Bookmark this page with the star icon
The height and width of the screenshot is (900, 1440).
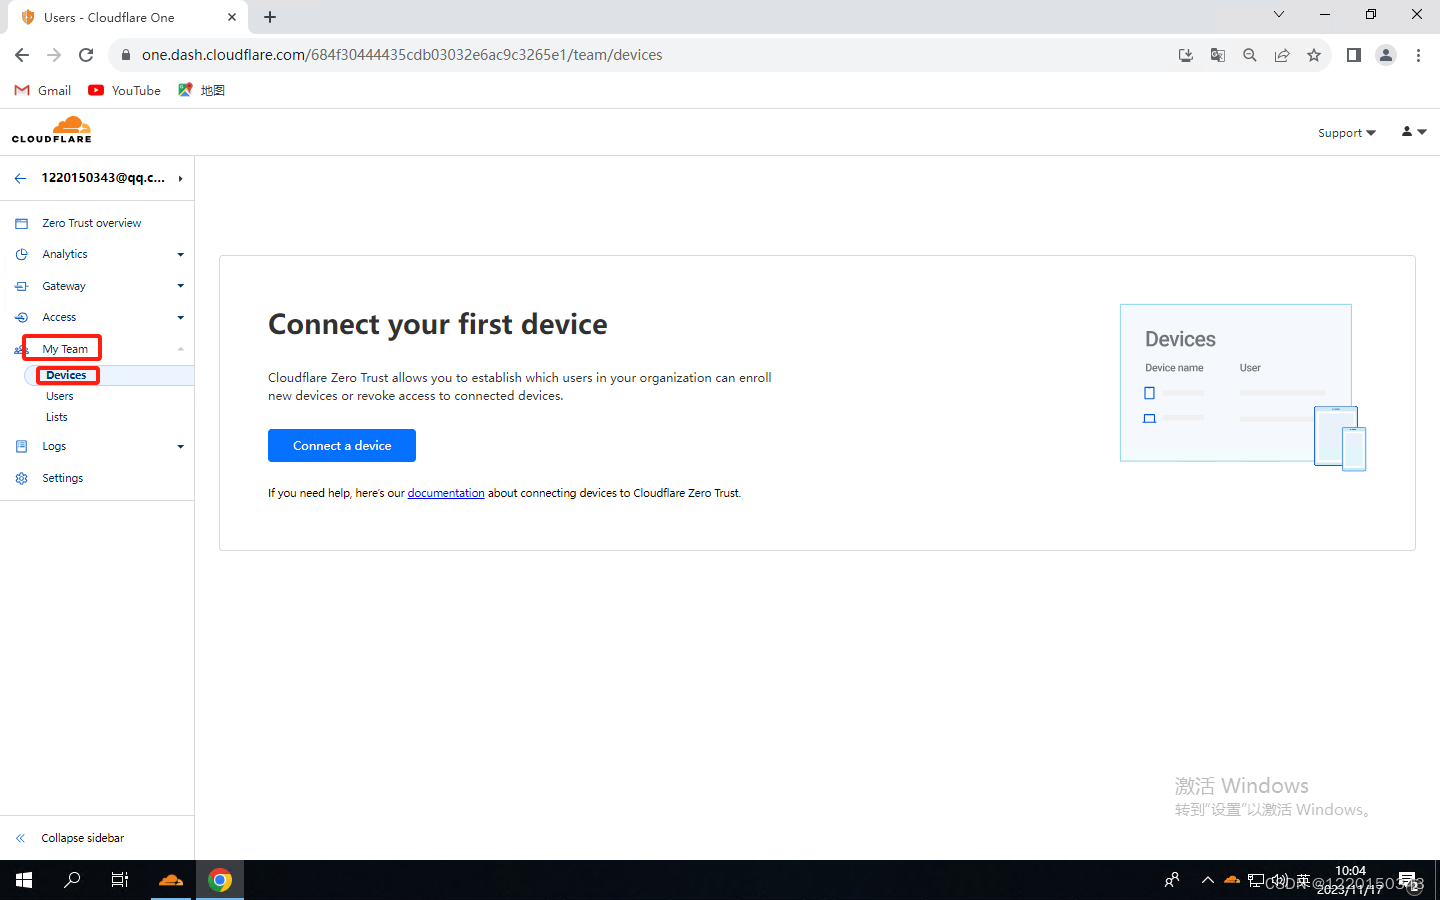pyautogui.click(x=1314, y=55)
